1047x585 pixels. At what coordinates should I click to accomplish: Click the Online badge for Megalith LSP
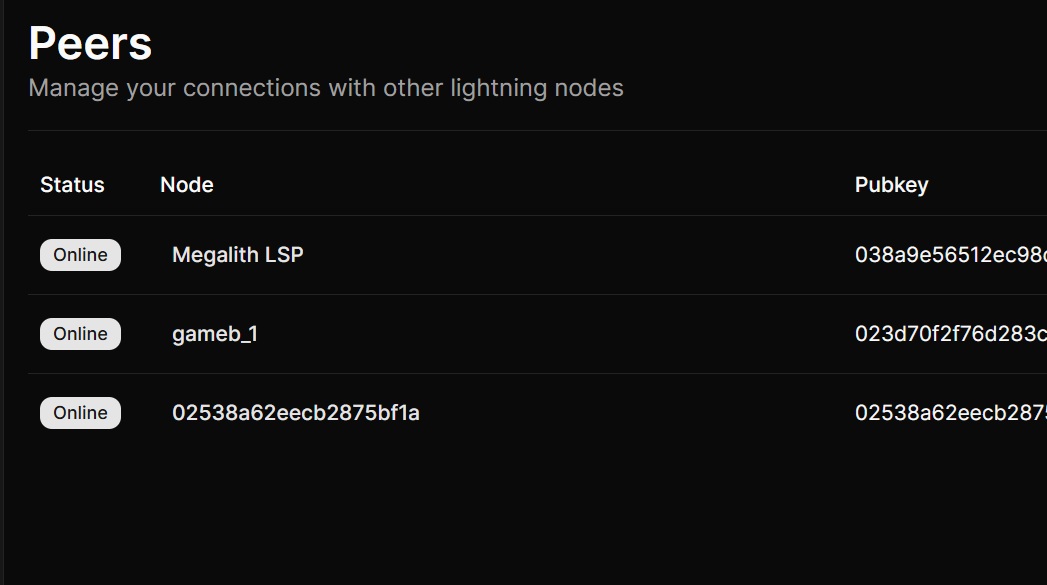(80, 255)
